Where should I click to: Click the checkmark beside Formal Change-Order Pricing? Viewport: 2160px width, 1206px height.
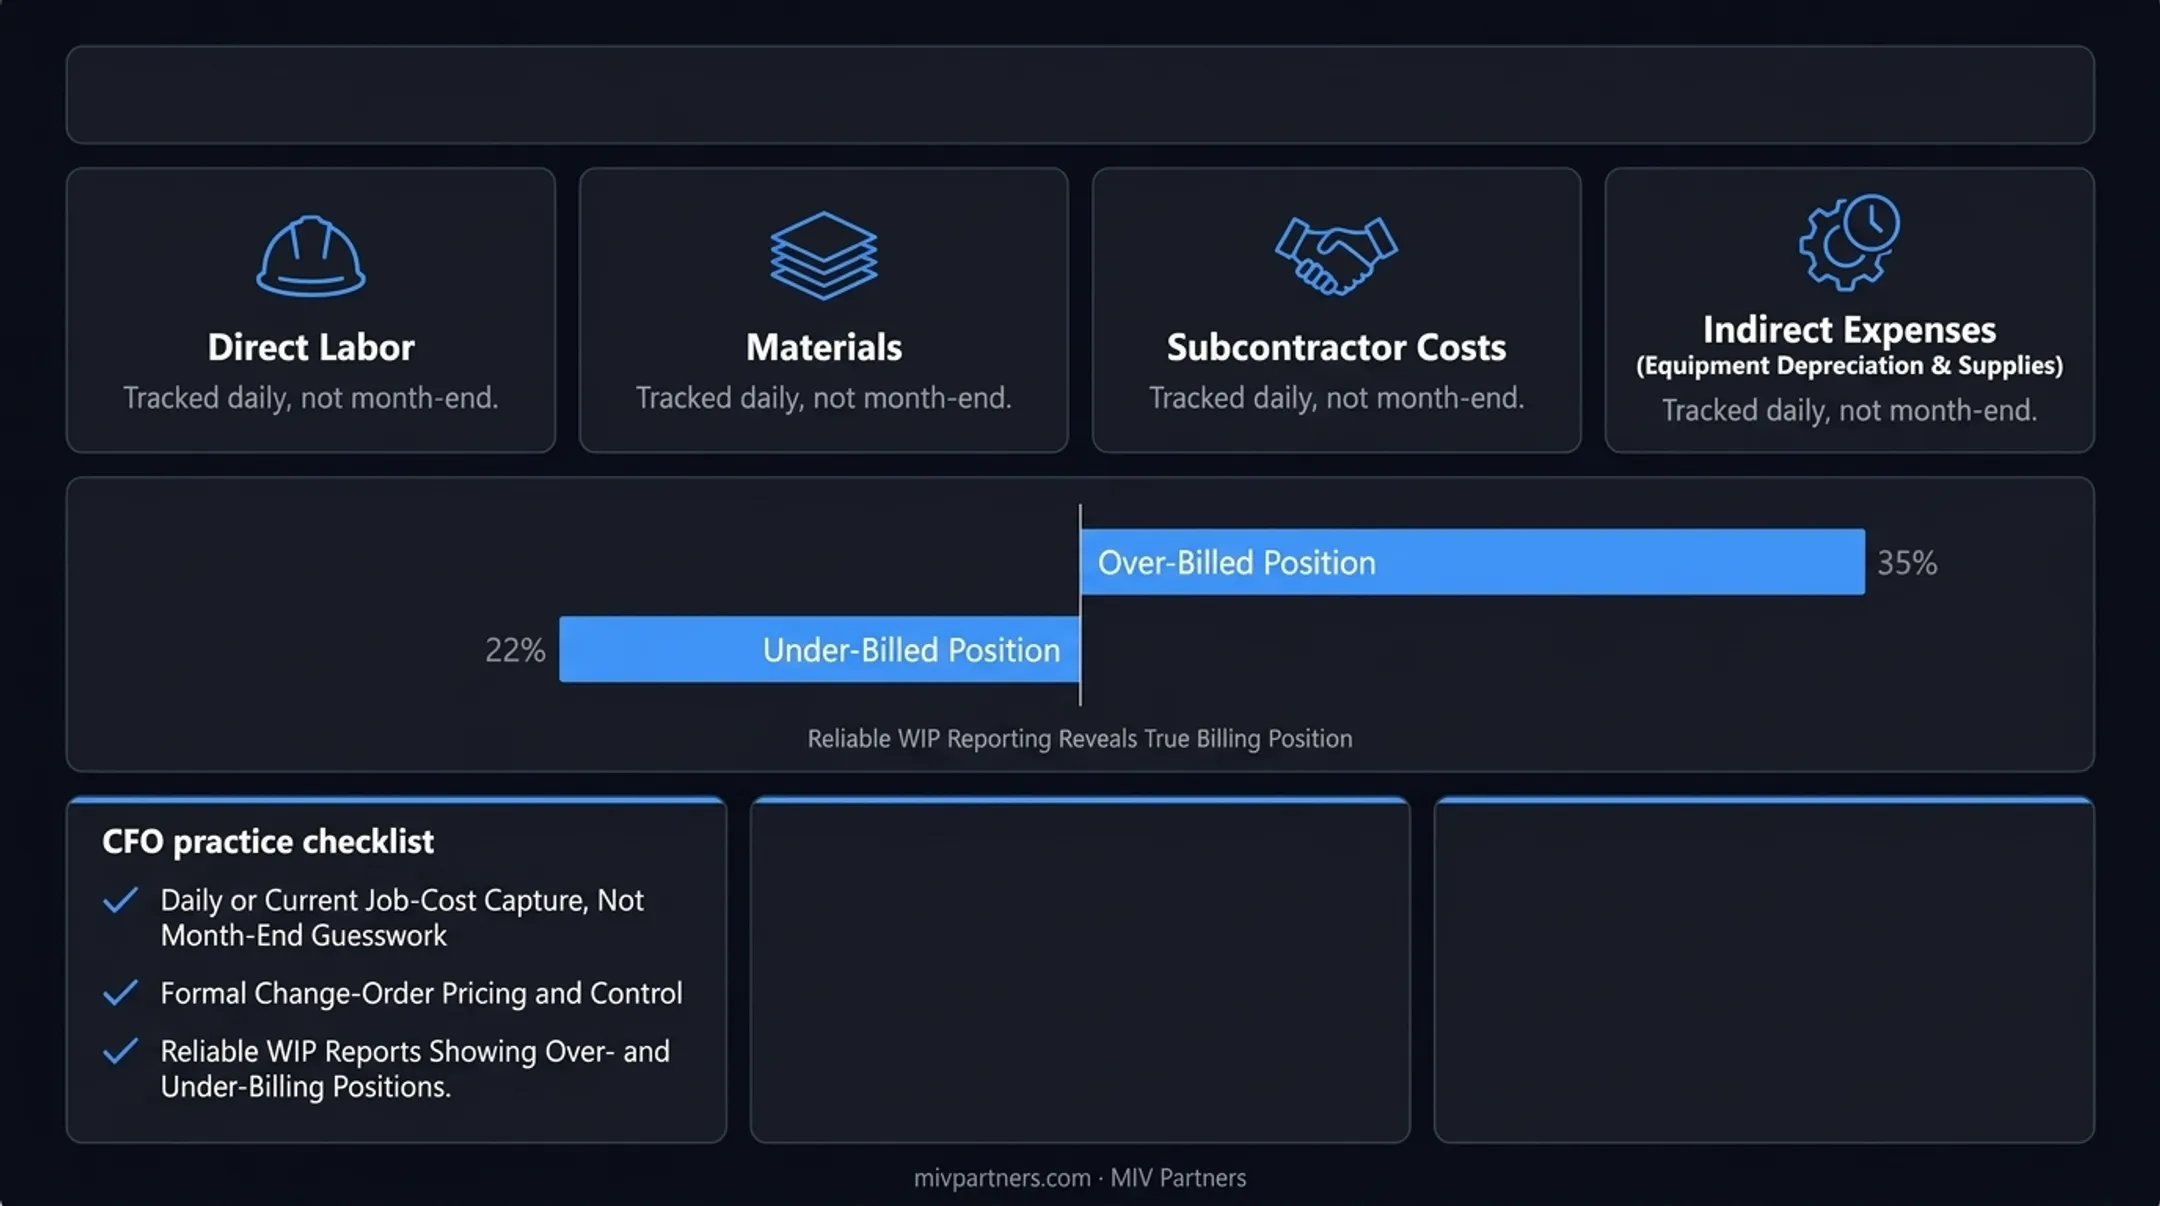click(x=120, y=993)
